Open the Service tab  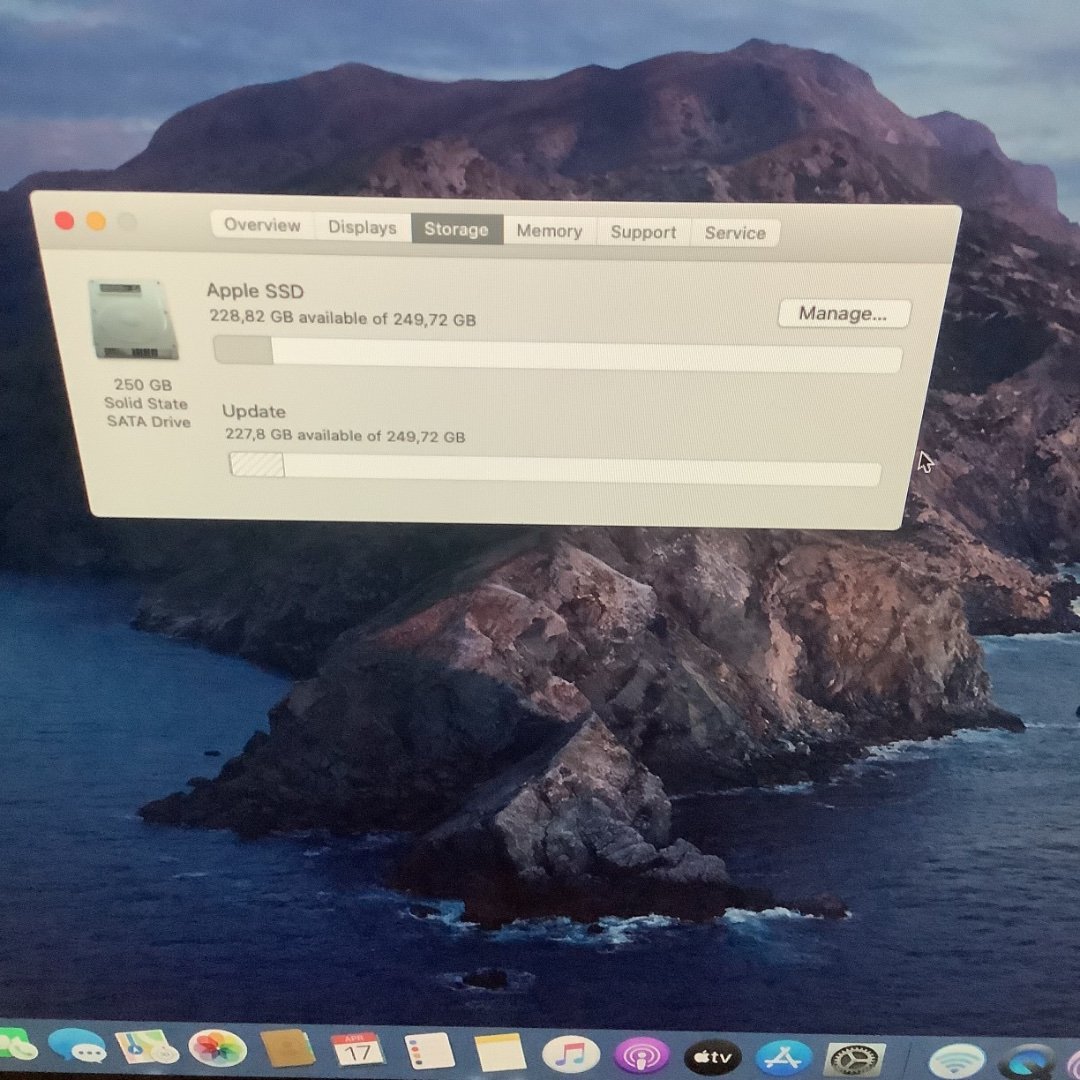(x=735, y=233)
